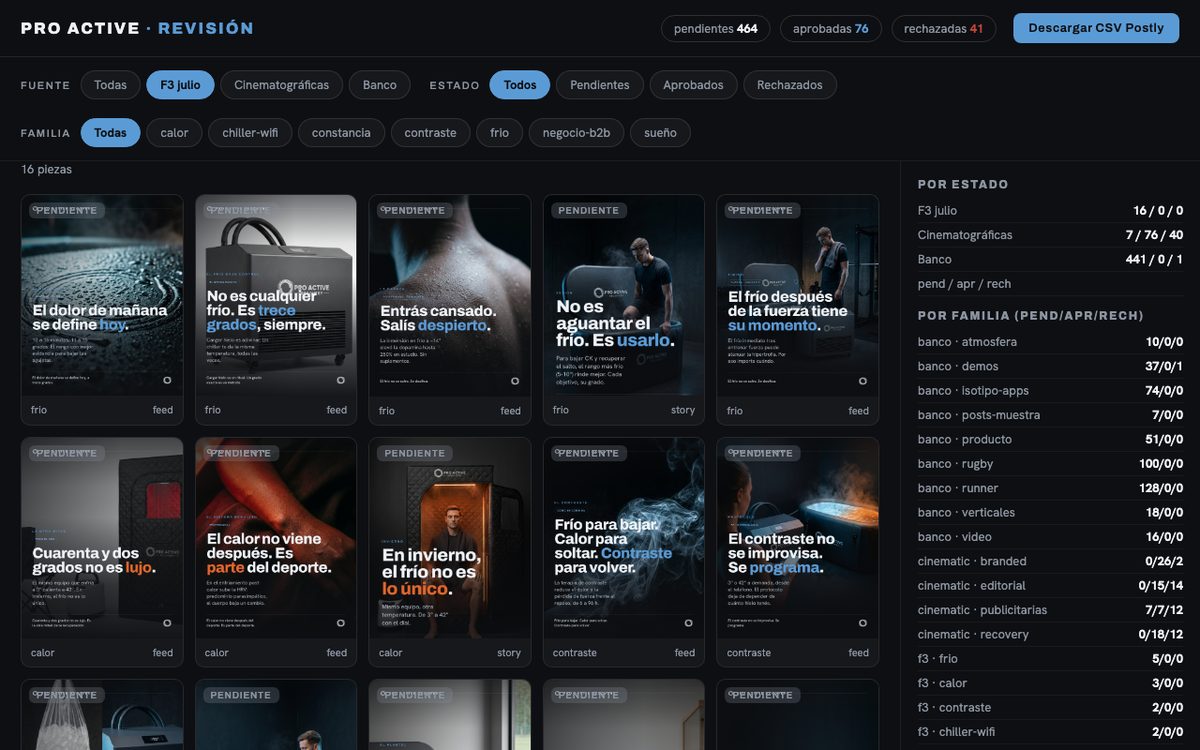This screenshot has width=1200, height=750.
Task: Filter family by sueño
Action: pos(660,133)
